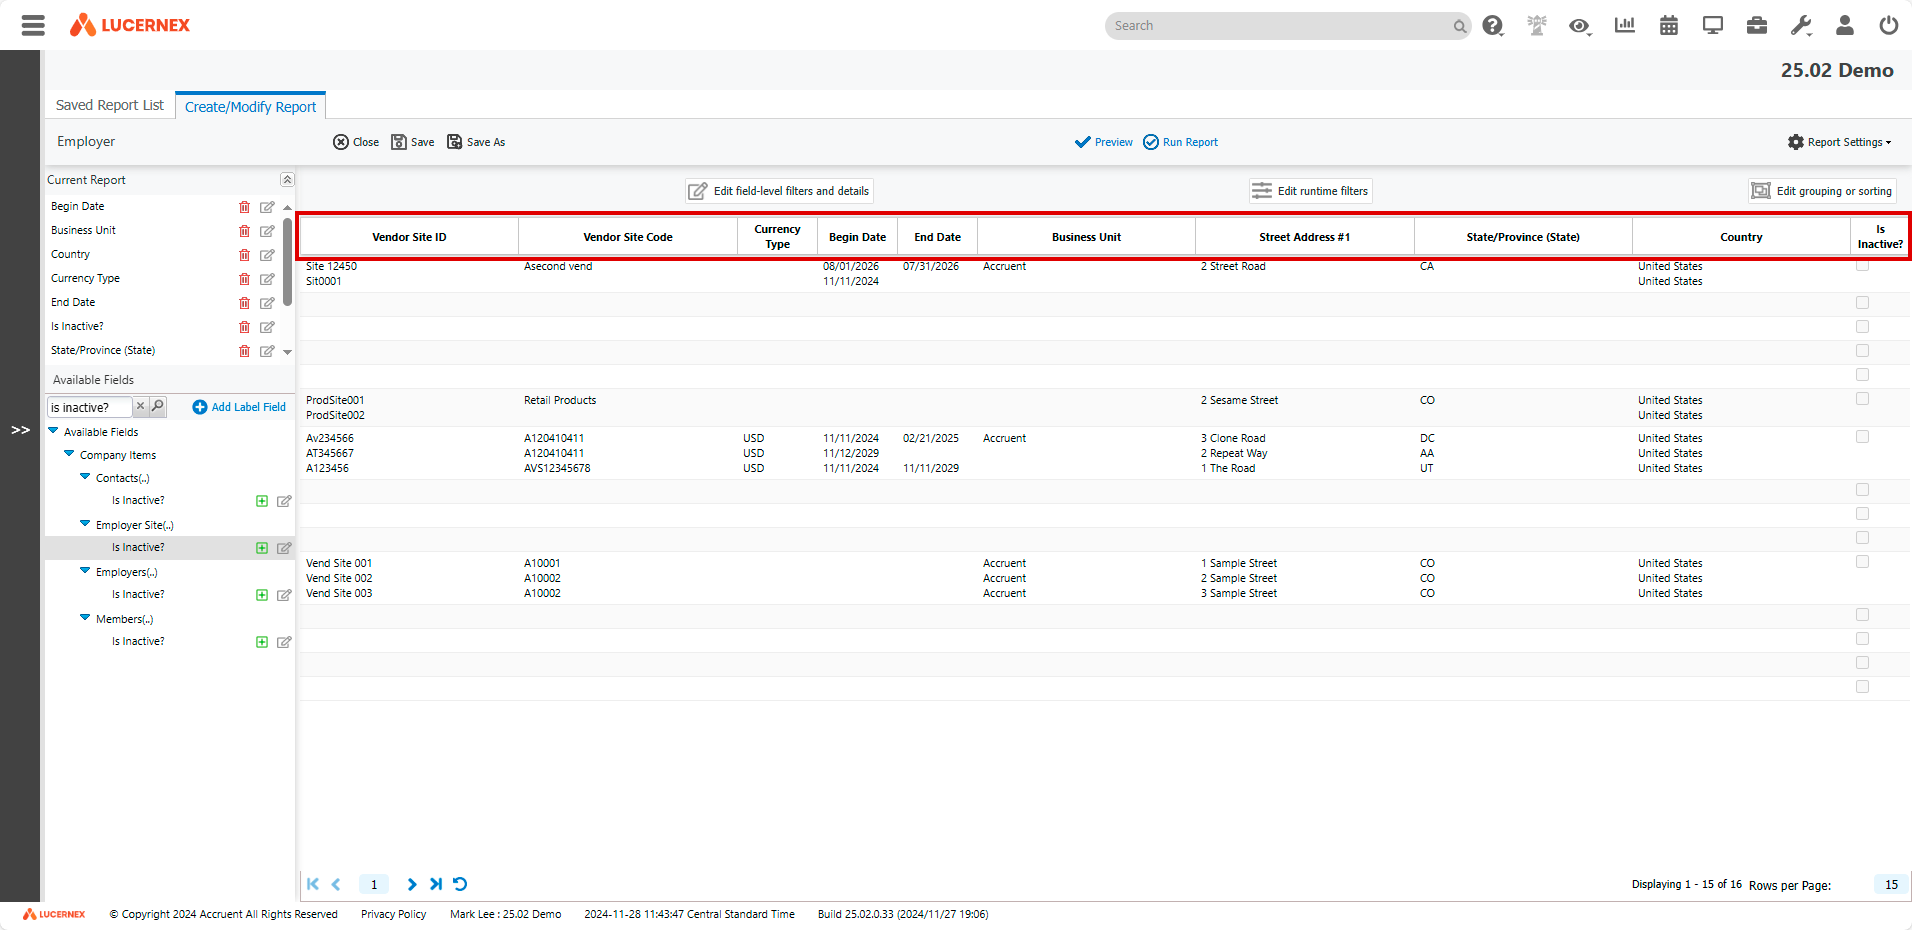Collapse the Employer Site(..) tree node
The width and height of the screenshot is (1912, 930).
(x=85, y=523)
